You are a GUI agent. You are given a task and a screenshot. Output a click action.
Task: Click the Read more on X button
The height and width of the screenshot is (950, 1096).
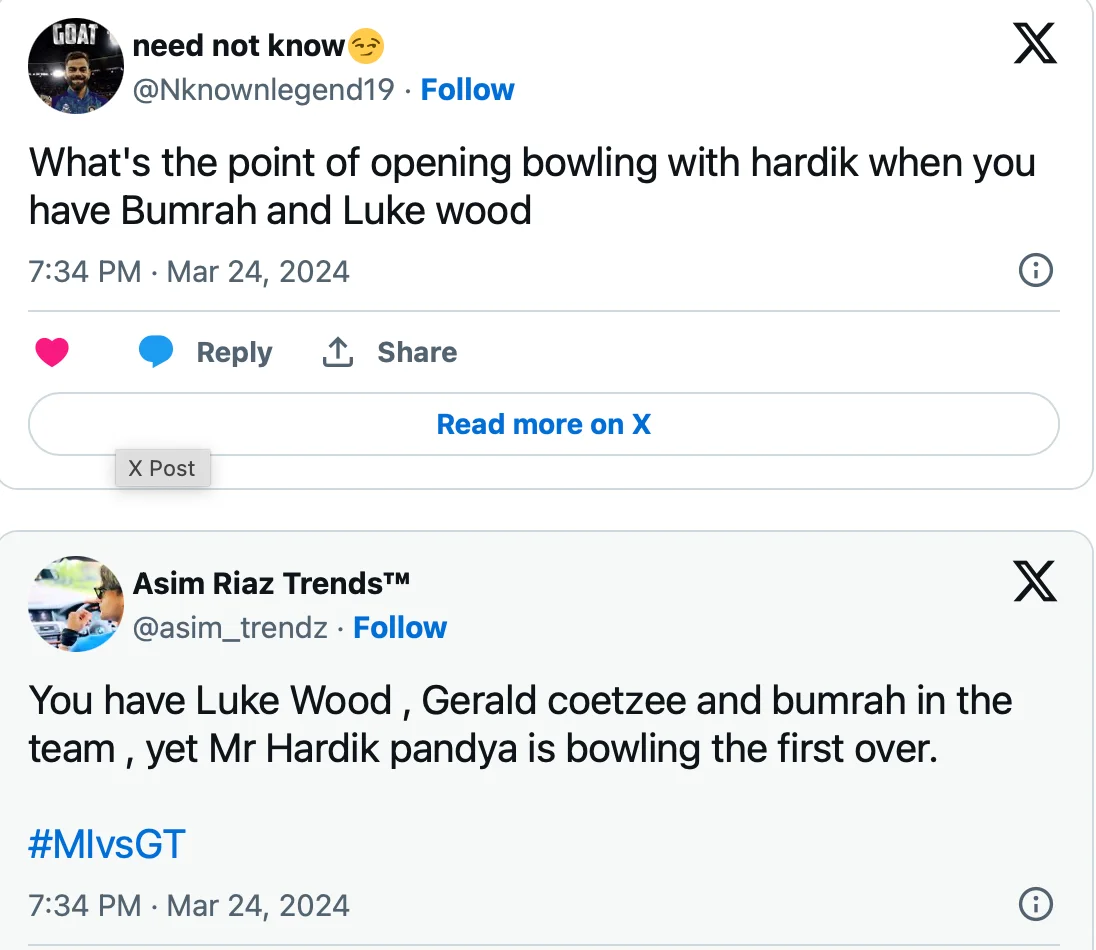pos(543,424)
